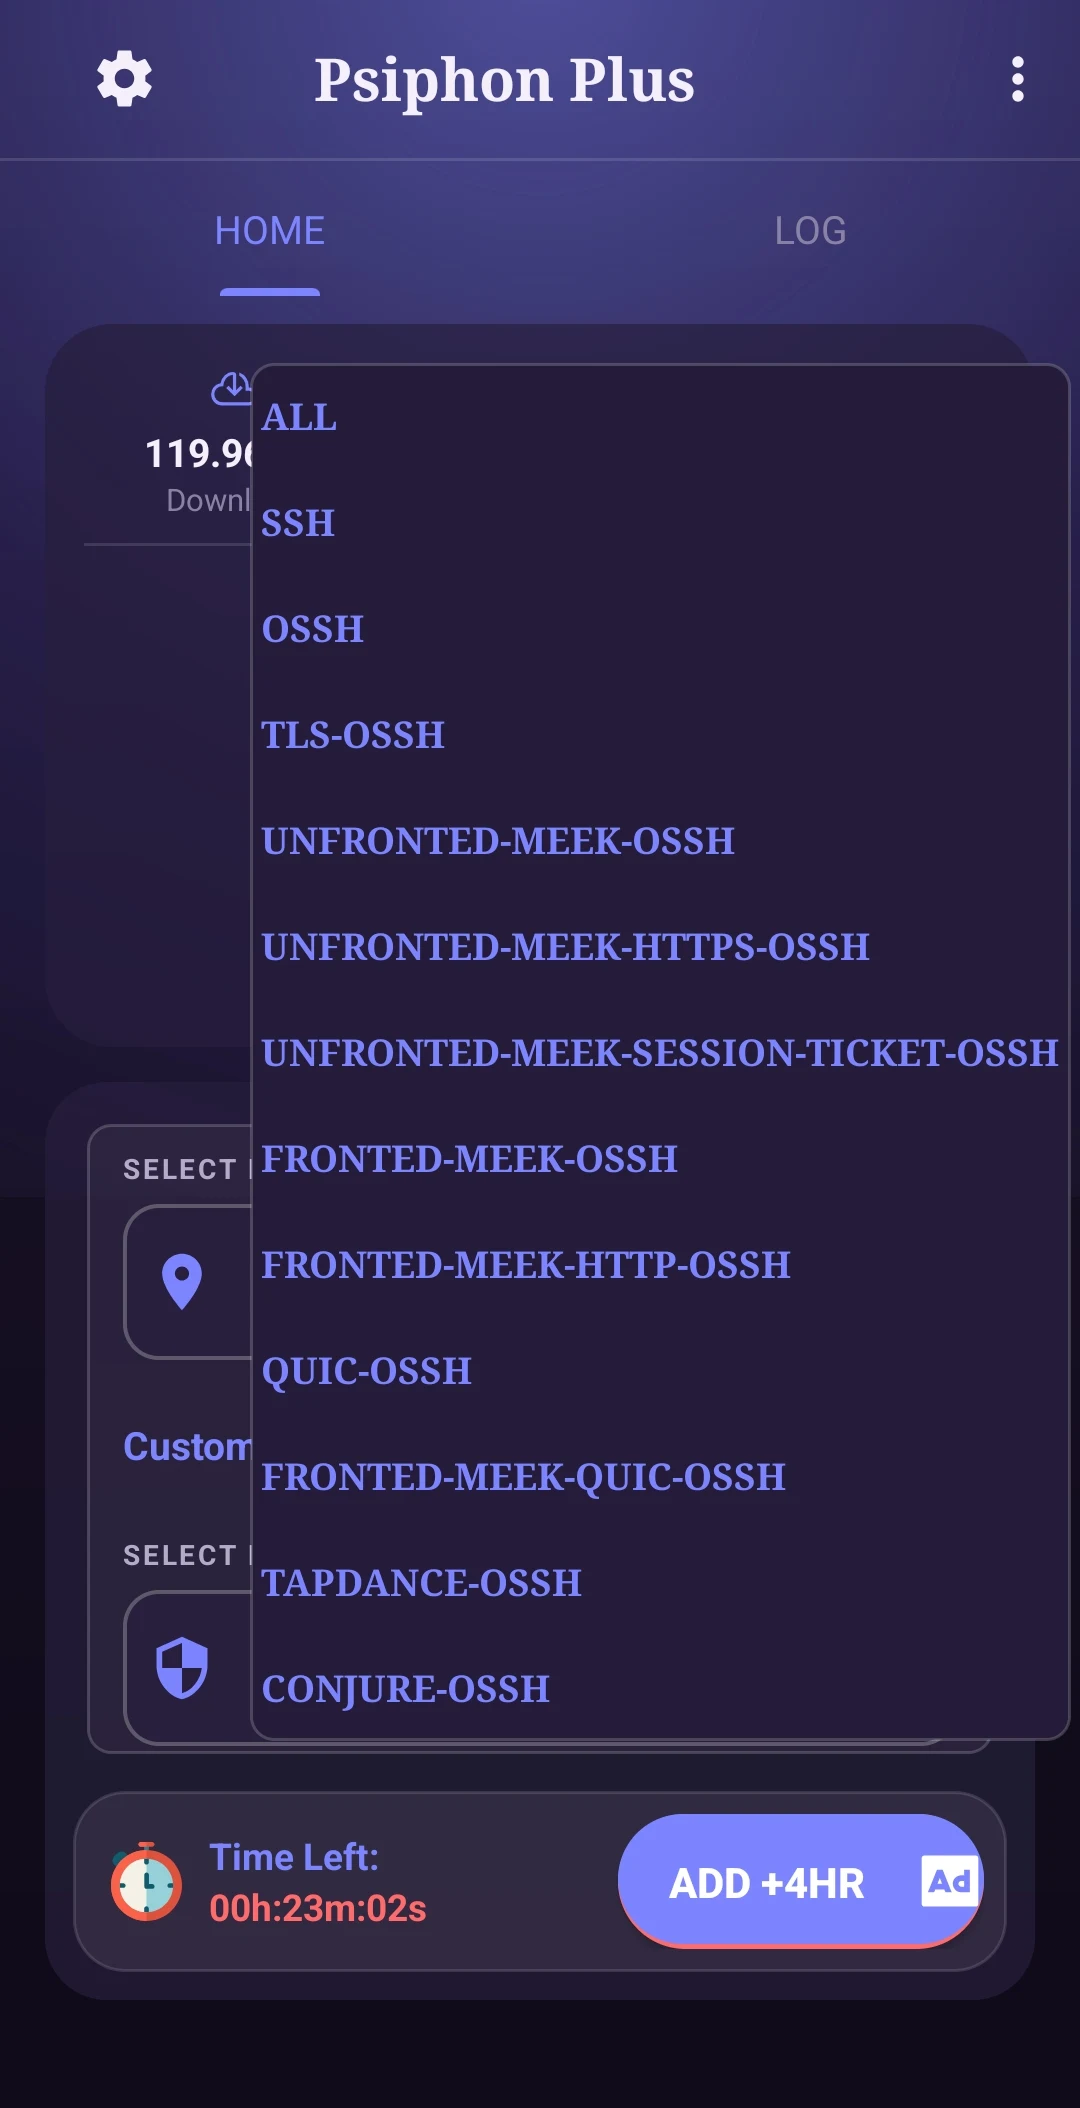Choose ALL from the protocol list

point(660,417)
